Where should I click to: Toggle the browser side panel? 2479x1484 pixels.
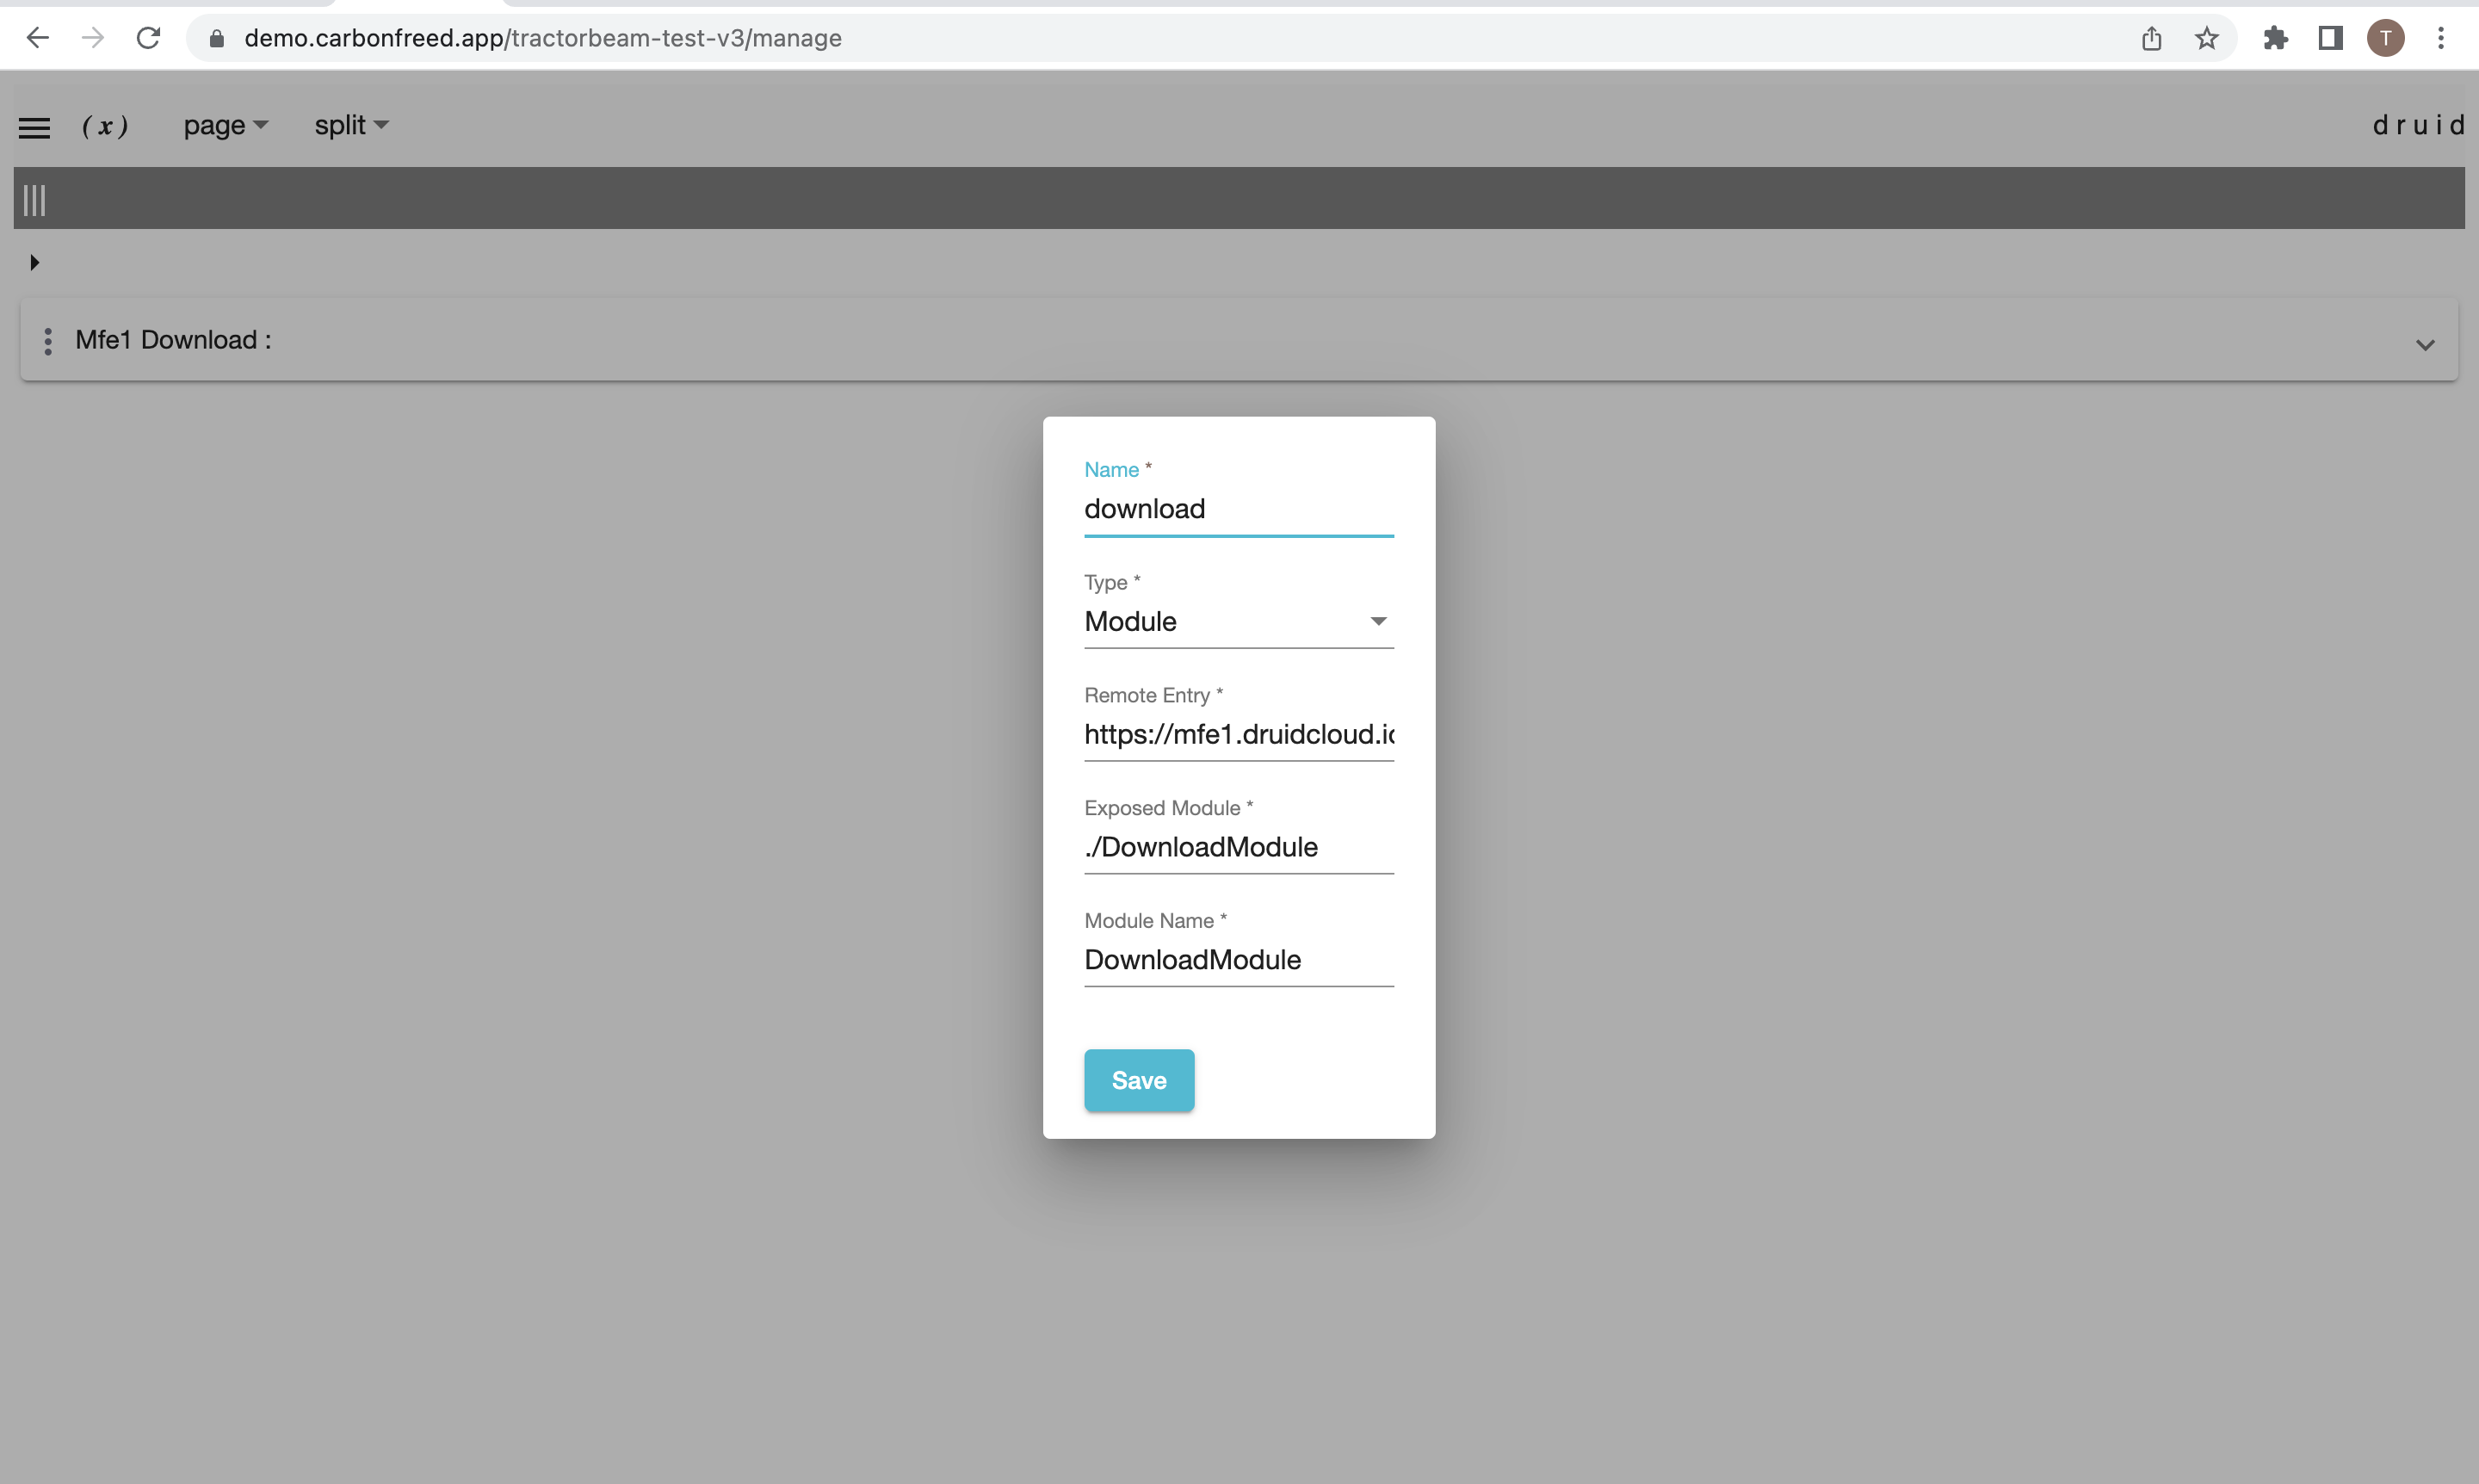[x=2331, y=38]
